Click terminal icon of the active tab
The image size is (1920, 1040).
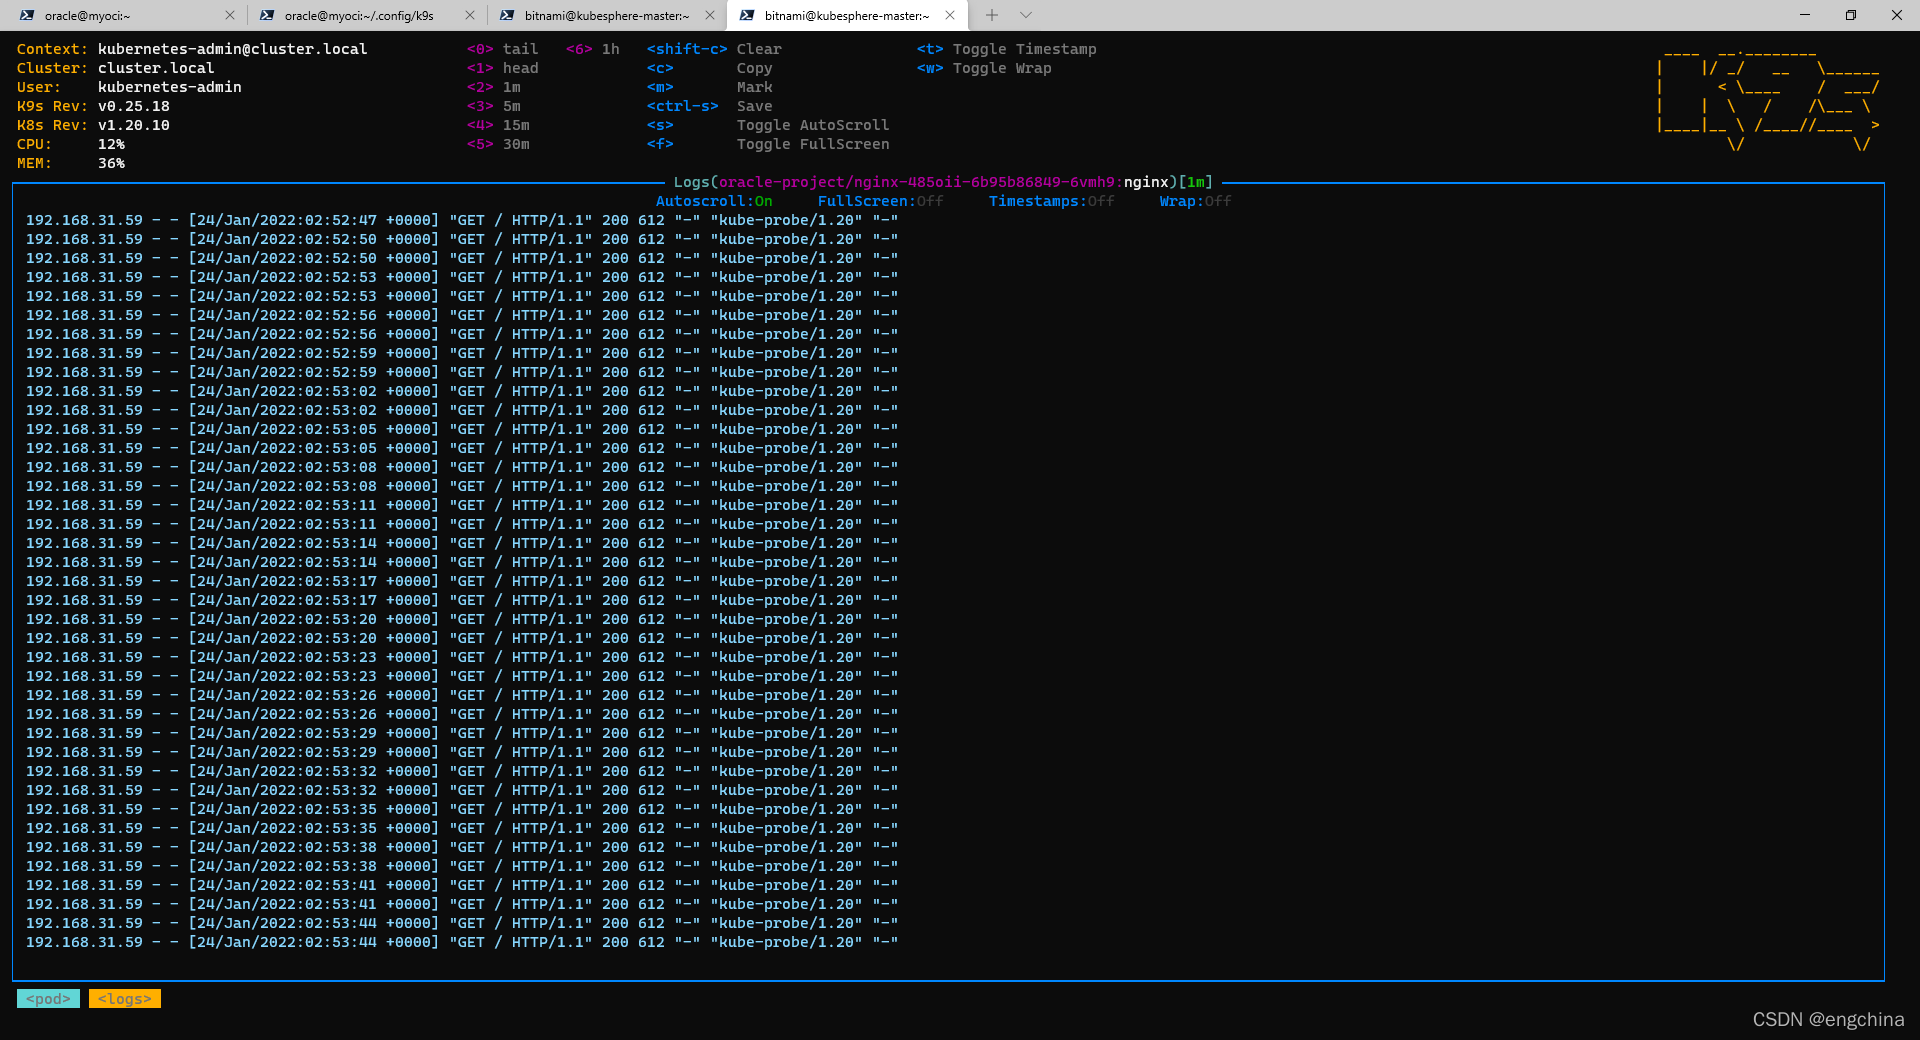[747, 15]
